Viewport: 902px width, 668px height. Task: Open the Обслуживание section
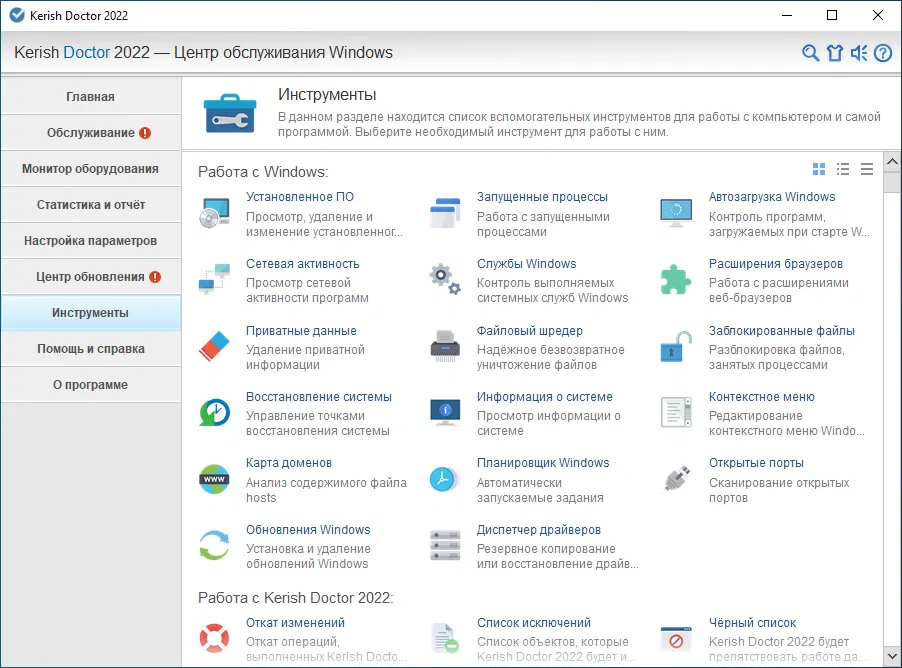click(90, 133)
